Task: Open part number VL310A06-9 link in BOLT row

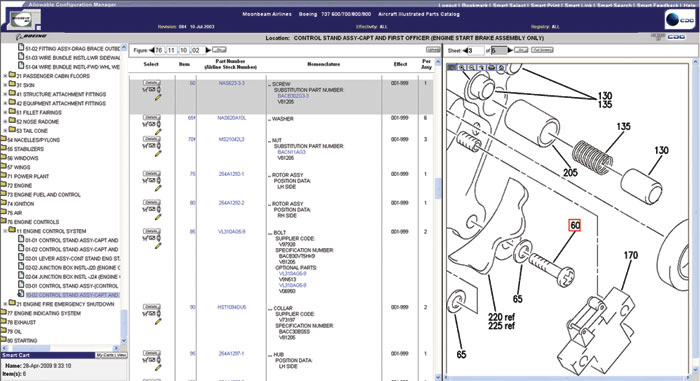Action: pyautogui.click(x=231, y=232)
